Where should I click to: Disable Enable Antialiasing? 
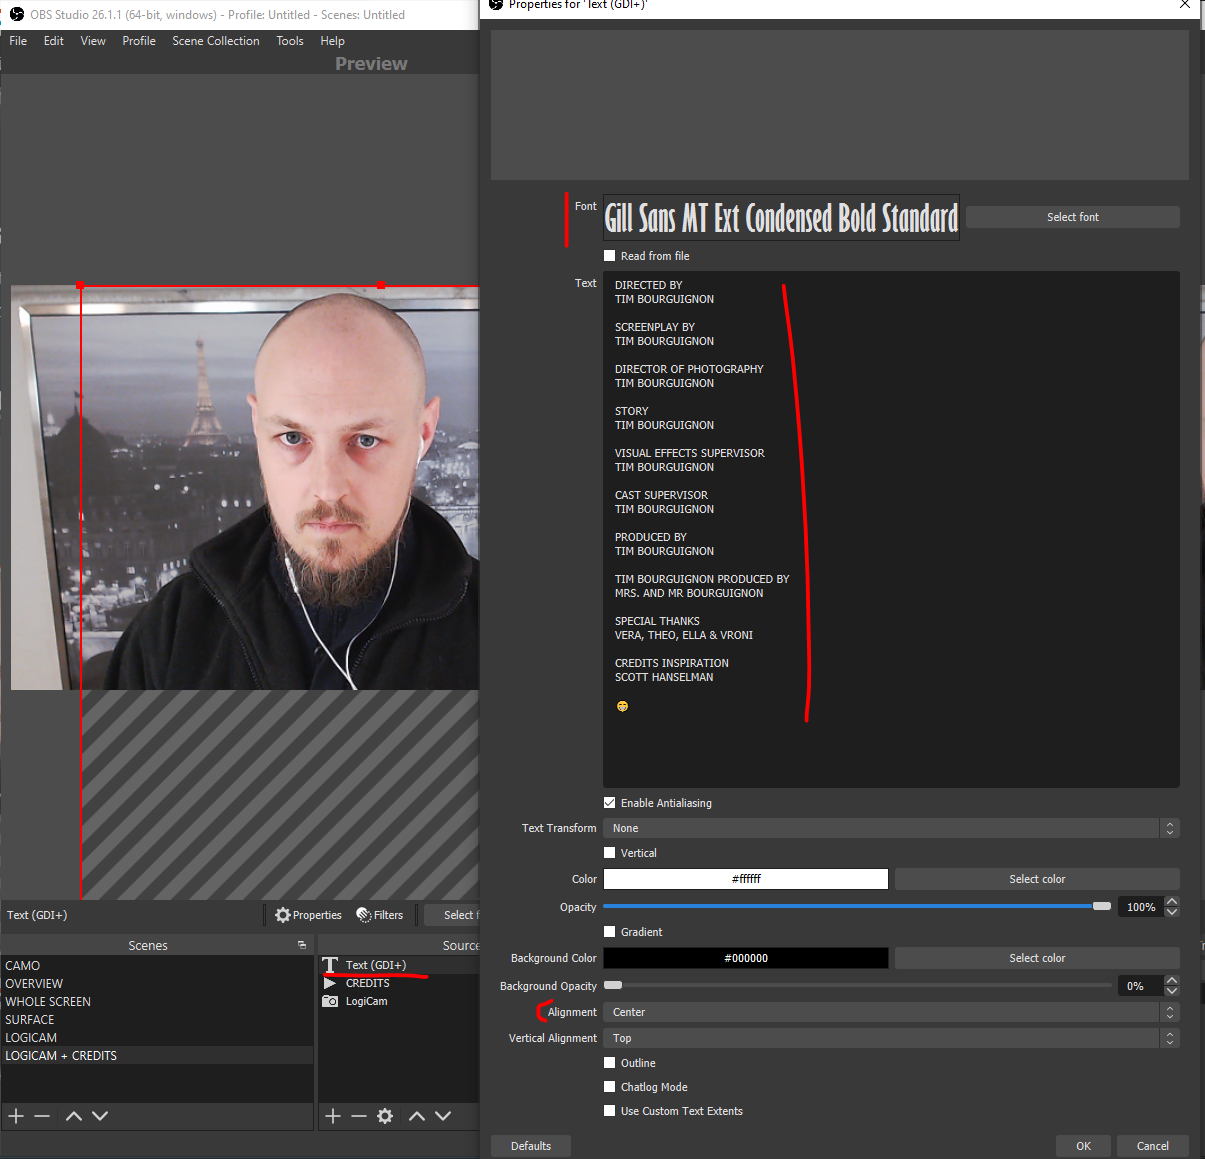click(609, 802)
